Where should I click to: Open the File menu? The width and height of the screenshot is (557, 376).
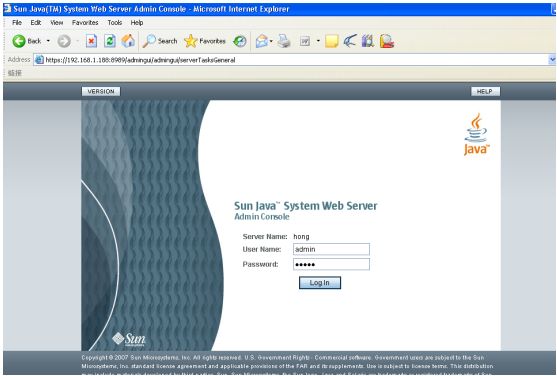click(x=17, y=23)
